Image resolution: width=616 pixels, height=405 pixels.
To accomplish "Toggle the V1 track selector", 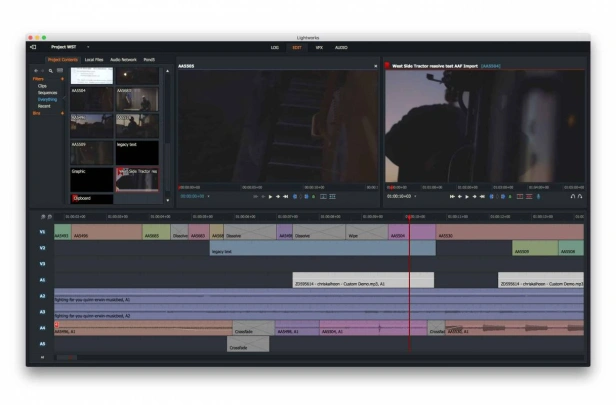I will 42,232.
